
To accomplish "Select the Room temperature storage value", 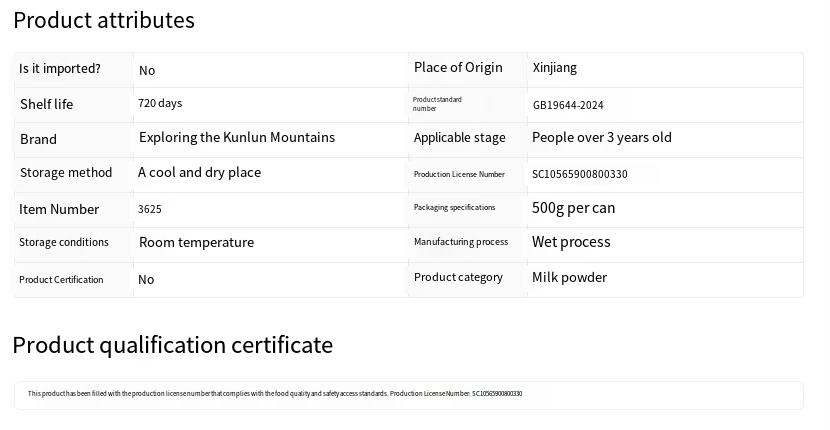I will coord(196,243).
